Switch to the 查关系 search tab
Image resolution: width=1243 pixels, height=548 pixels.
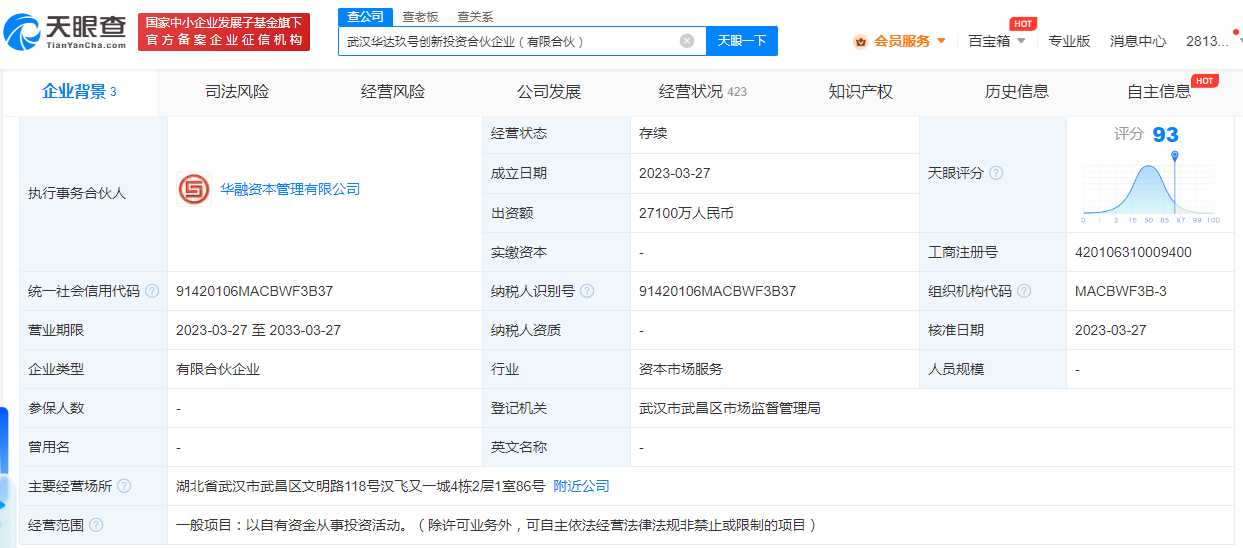(475, 17)
